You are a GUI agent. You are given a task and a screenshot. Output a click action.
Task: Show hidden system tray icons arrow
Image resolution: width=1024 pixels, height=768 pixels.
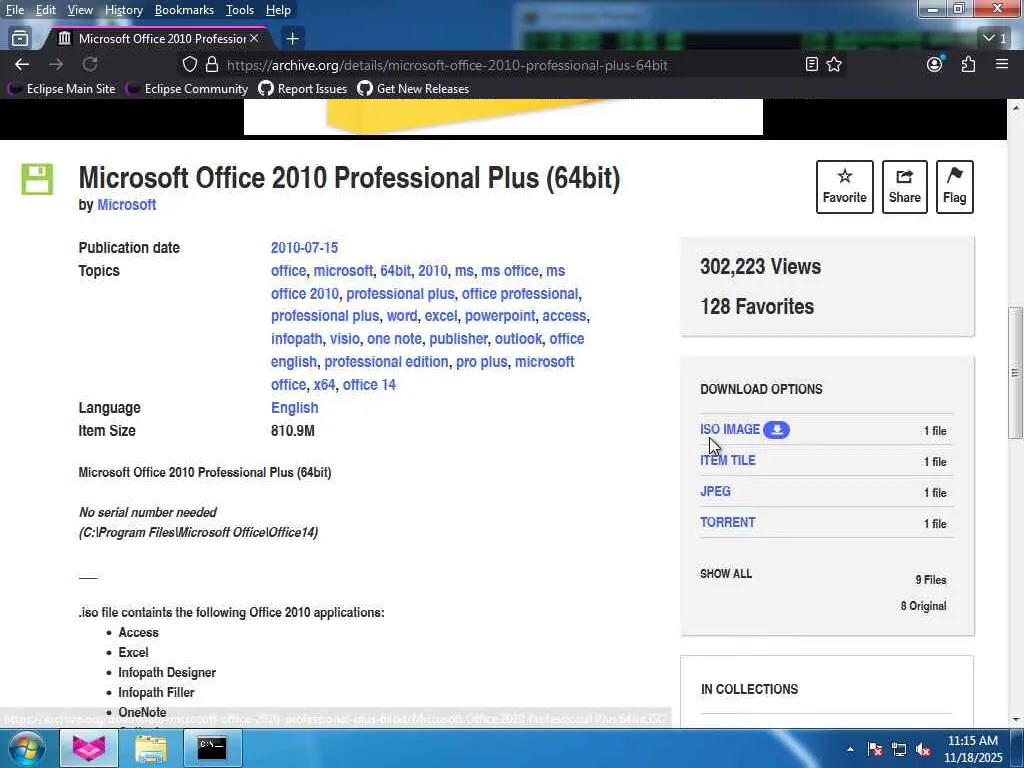click(x=850, y=749)
